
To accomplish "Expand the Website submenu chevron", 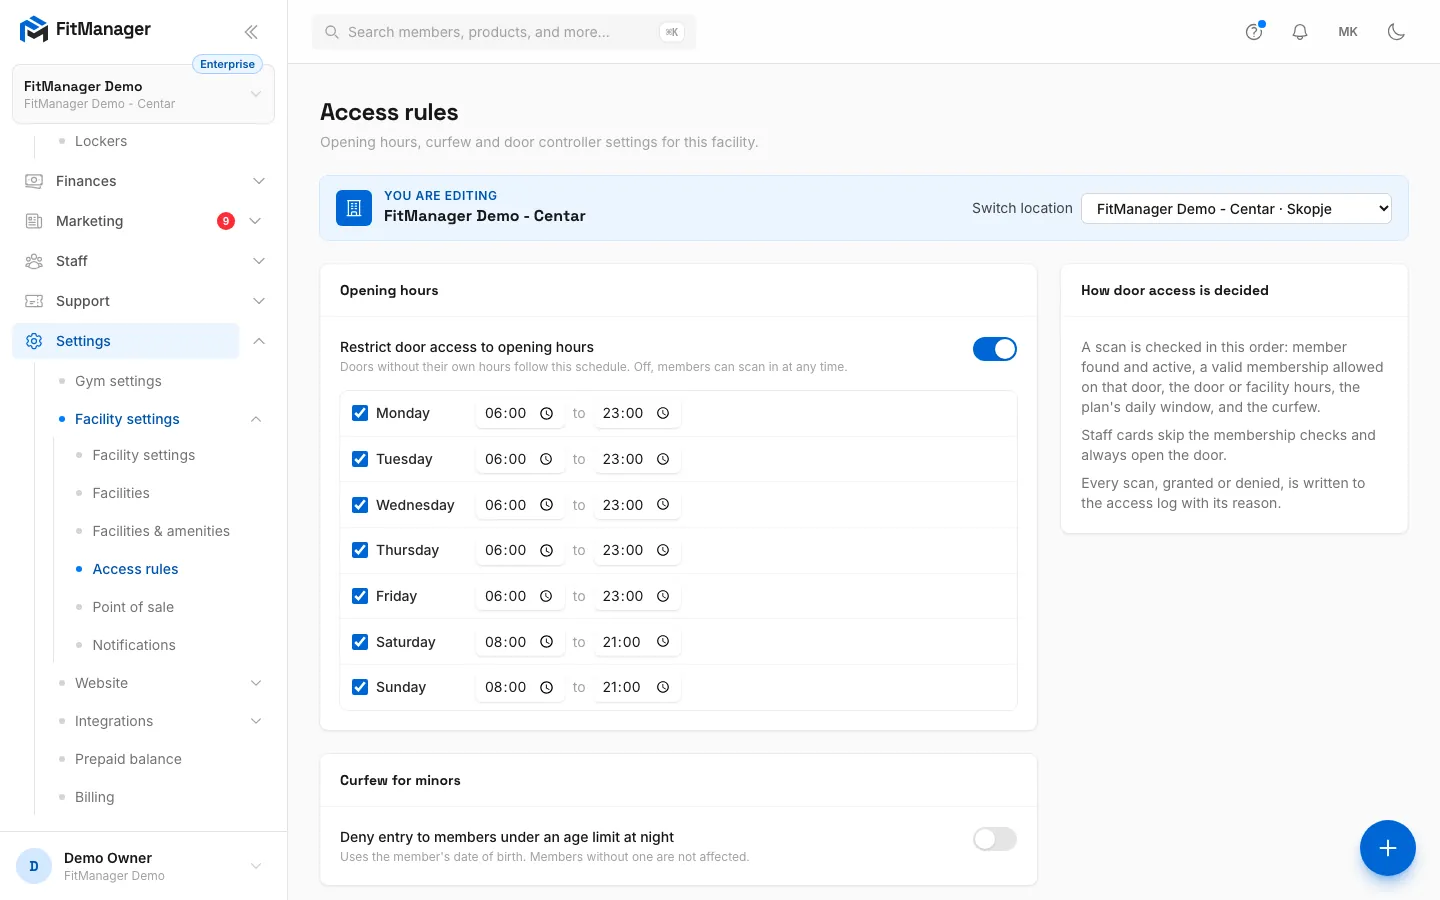I will tap(256, 683).
